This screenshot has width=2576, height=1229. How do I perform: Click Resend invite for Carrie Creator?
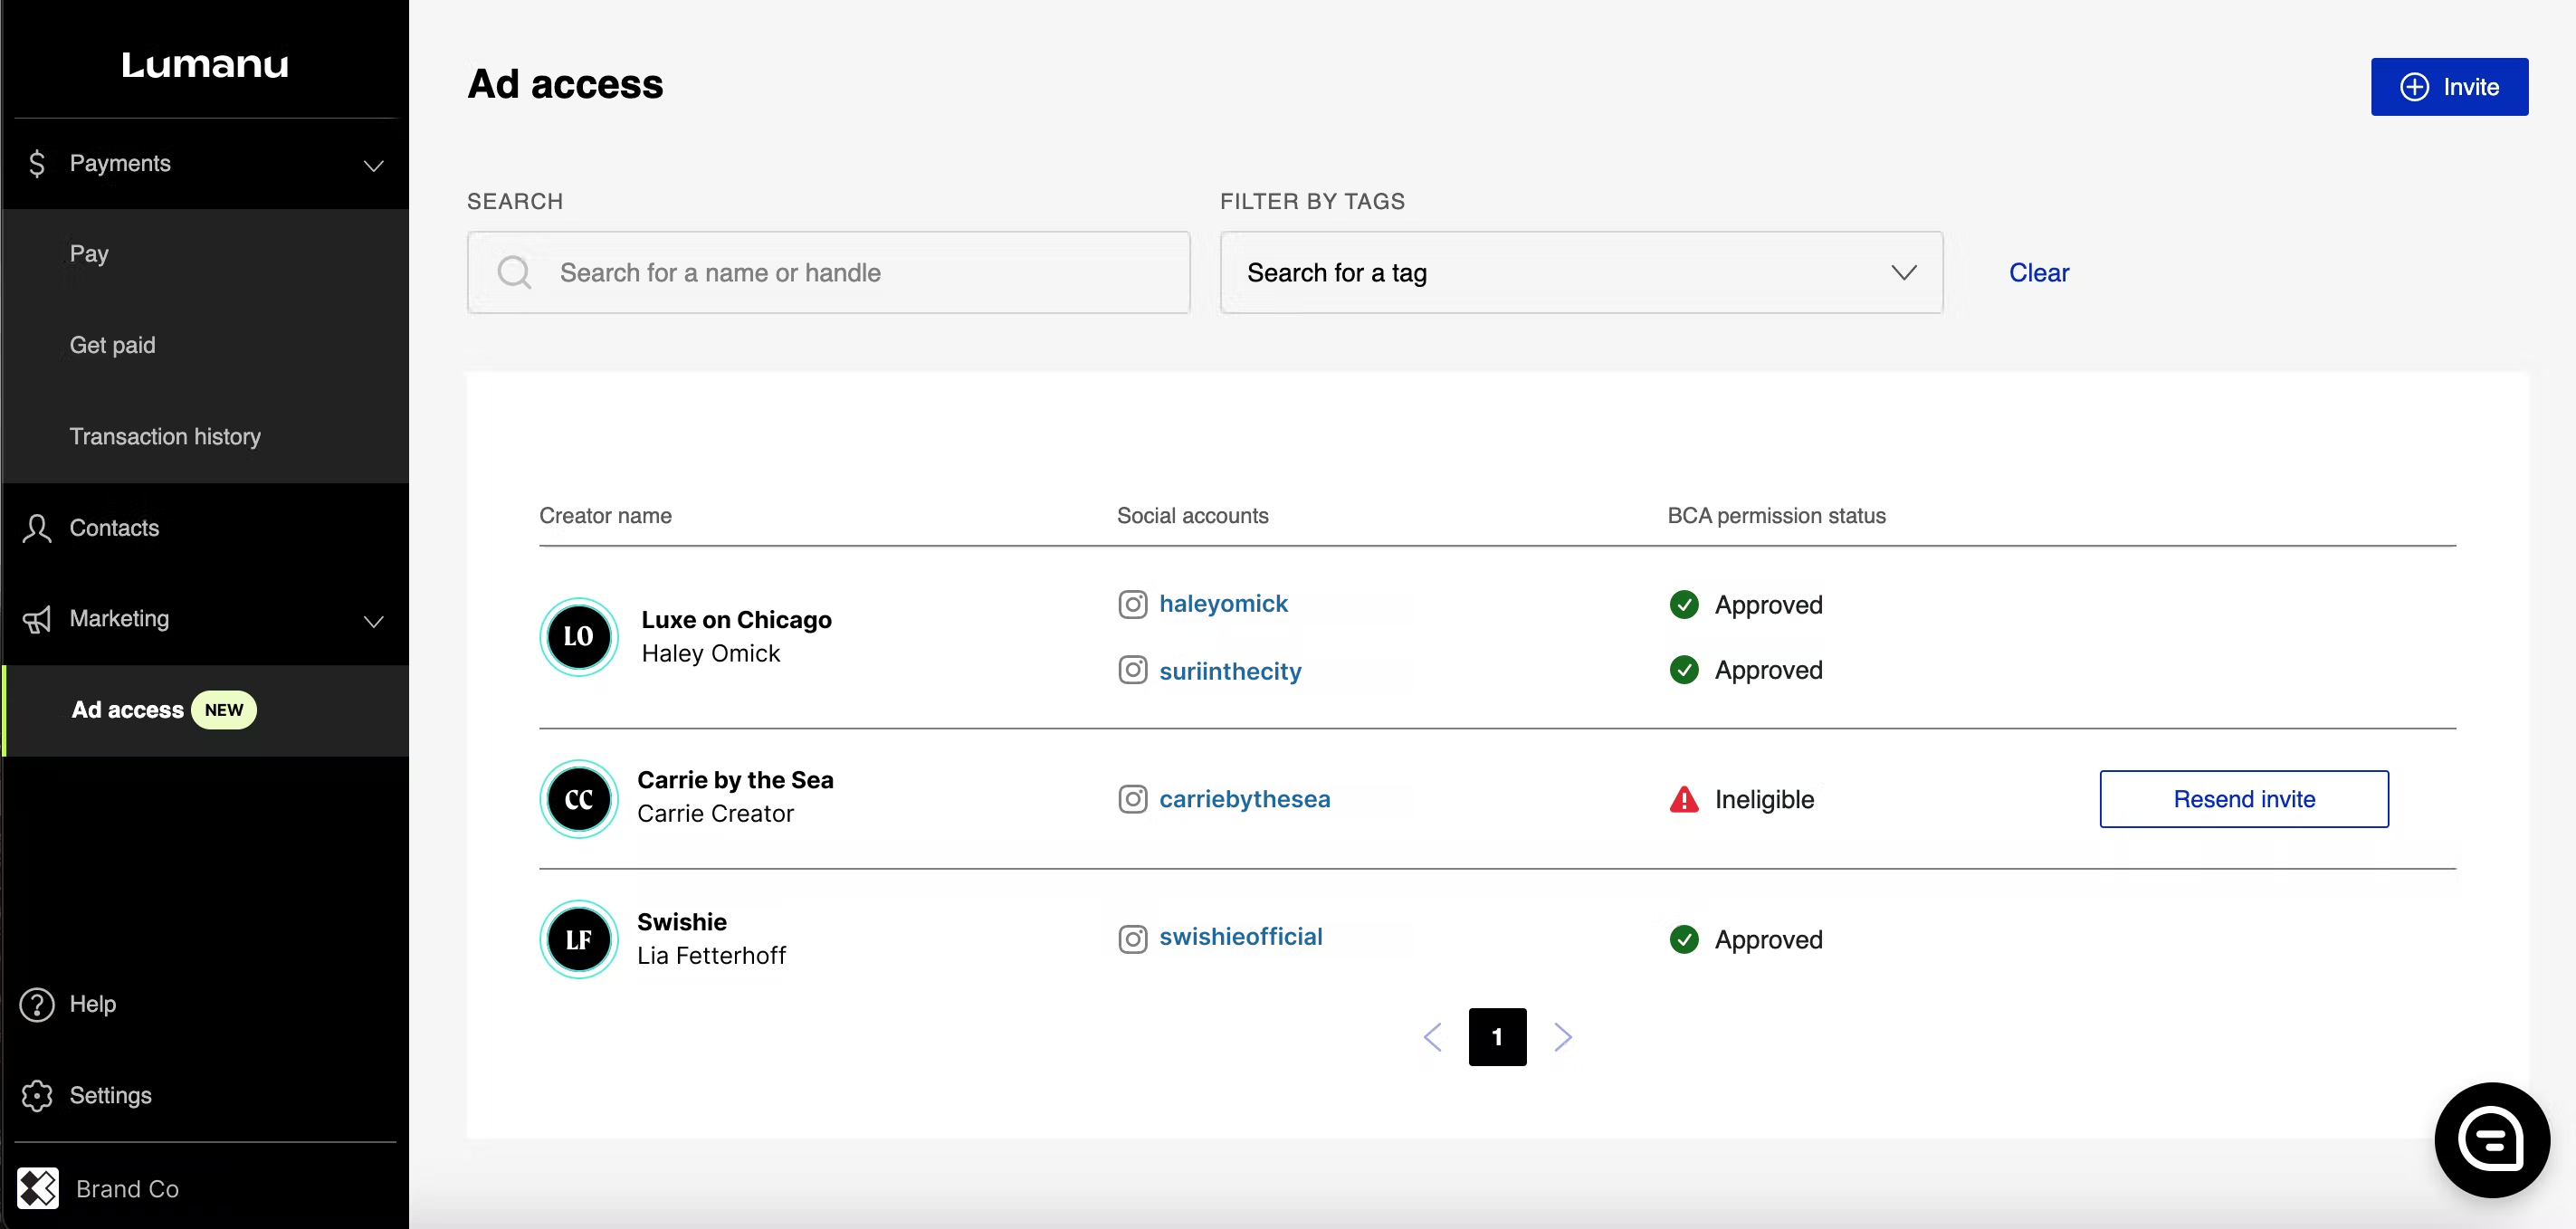(2243, 799)
